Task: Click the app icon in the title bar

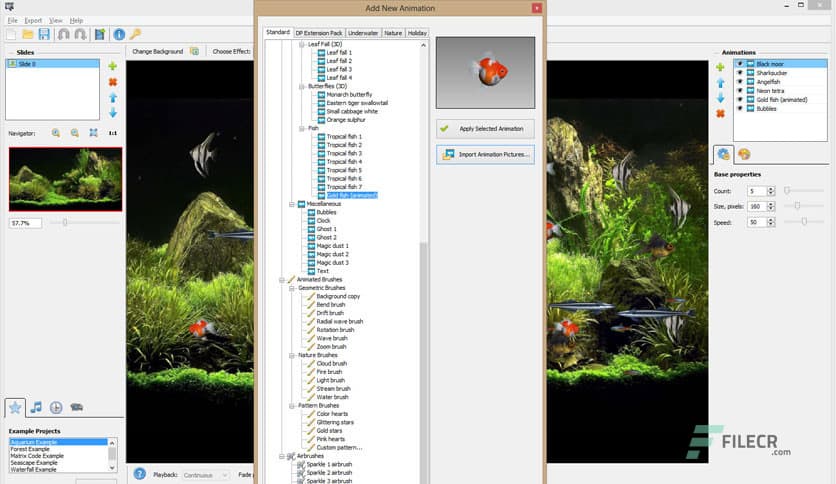Action: [9, 6]
